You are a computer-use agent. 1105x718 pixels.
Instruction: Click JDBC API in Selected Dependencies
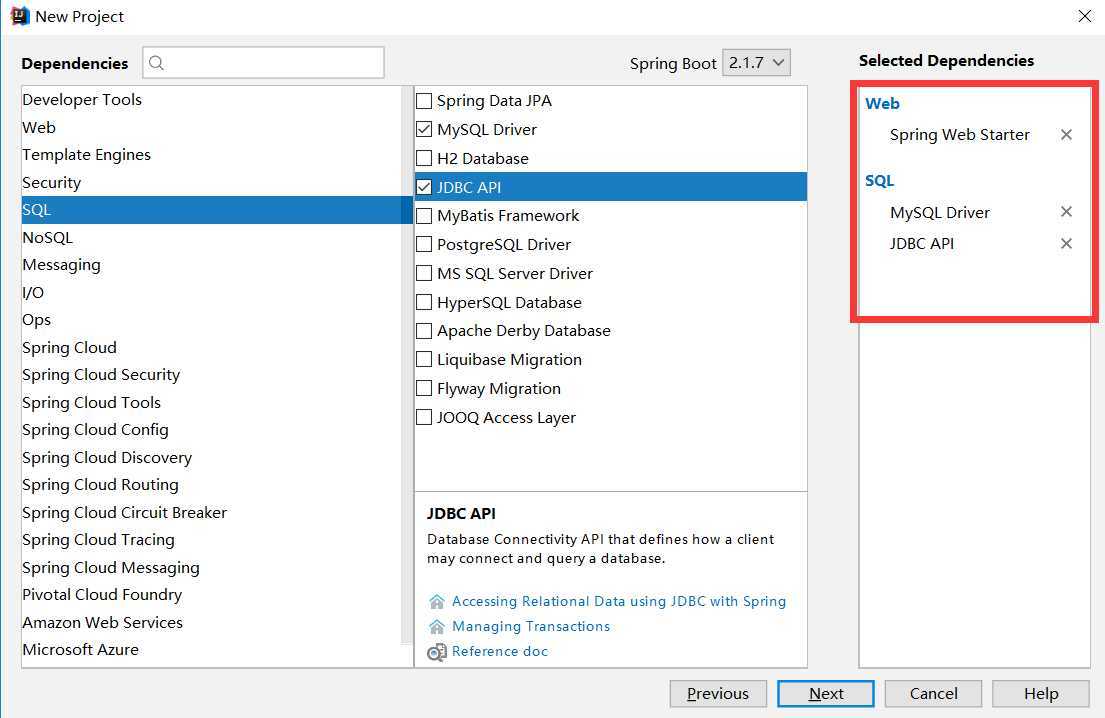tap(921, 244)
